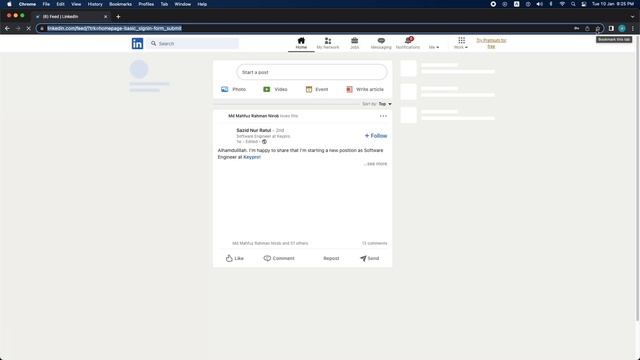
Task: Click the share icon in address bar
Action: (x=587, y=28)
